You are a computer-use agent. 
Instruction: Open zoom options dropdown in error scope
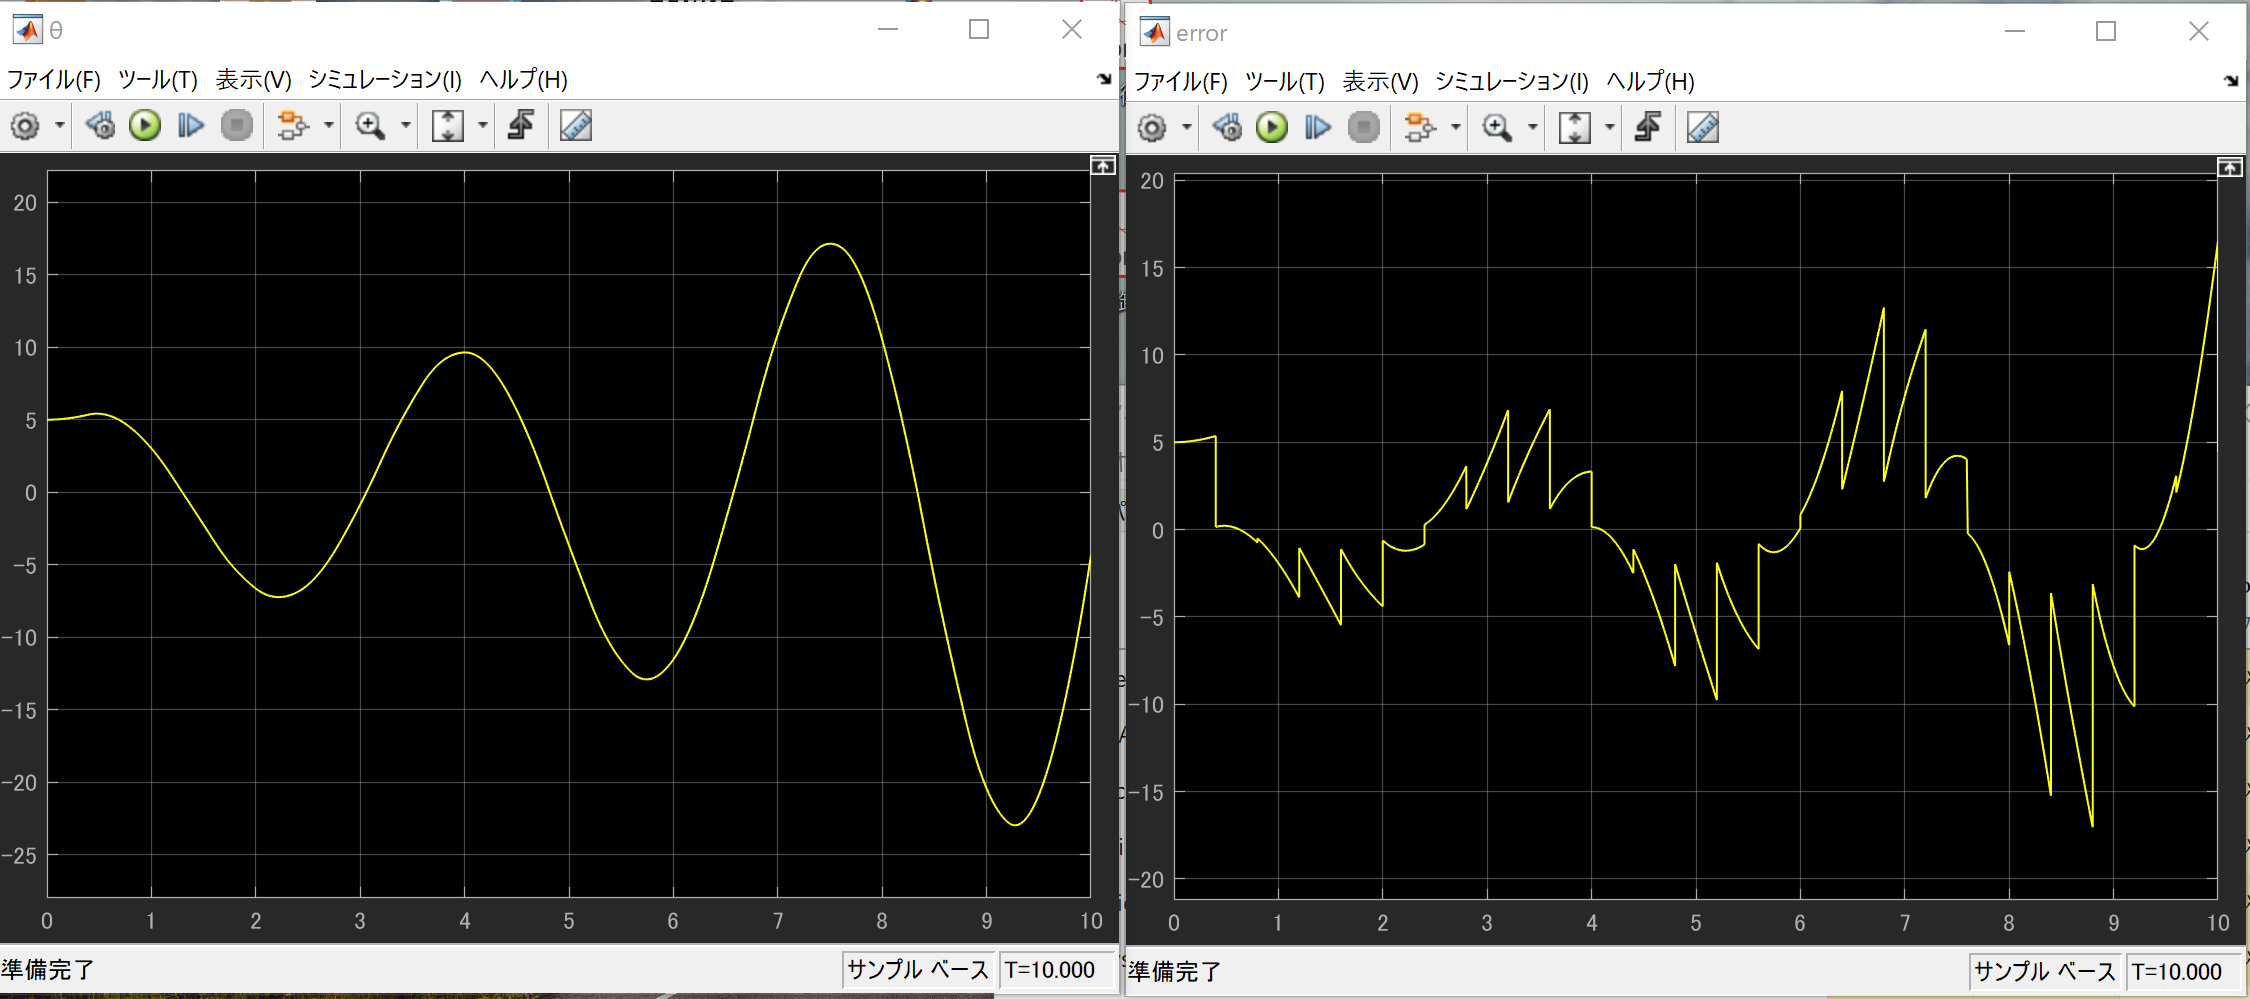pyautogui.click(x=1532, y=128)
